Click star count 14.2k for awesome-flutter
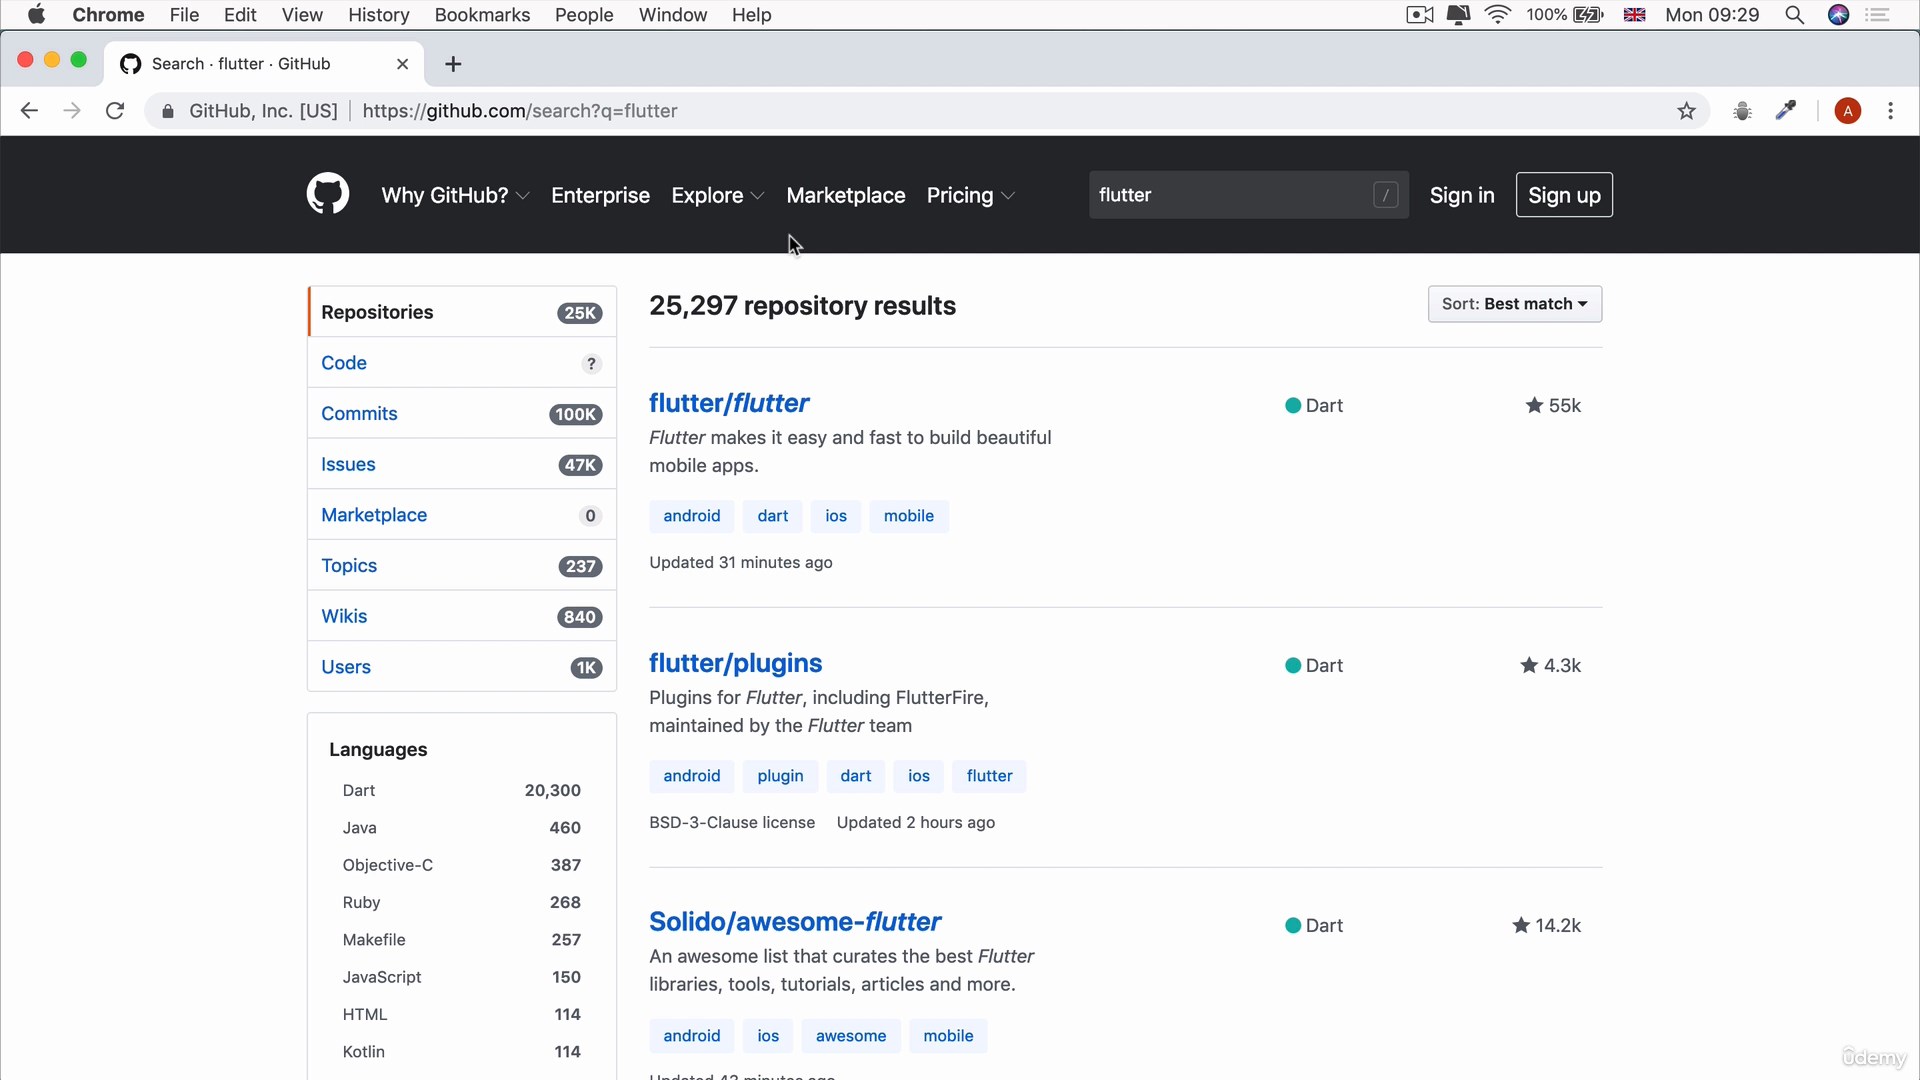Image resolution: width=1920 pixels, height=1080 pixels. pyautogui.click(x=1547, y=925)
